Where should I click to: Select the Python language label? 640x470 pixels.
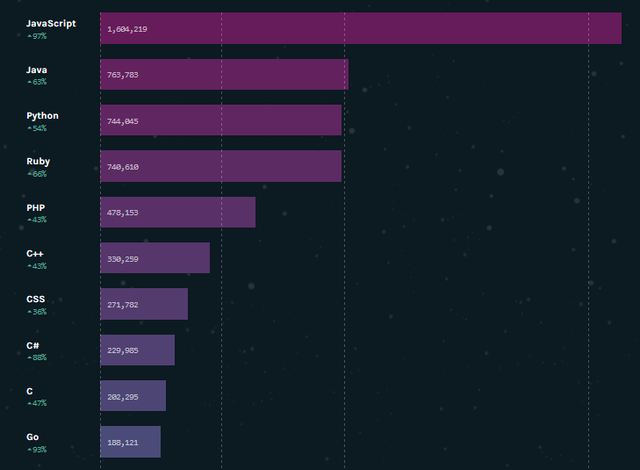(x=42, y=116)
